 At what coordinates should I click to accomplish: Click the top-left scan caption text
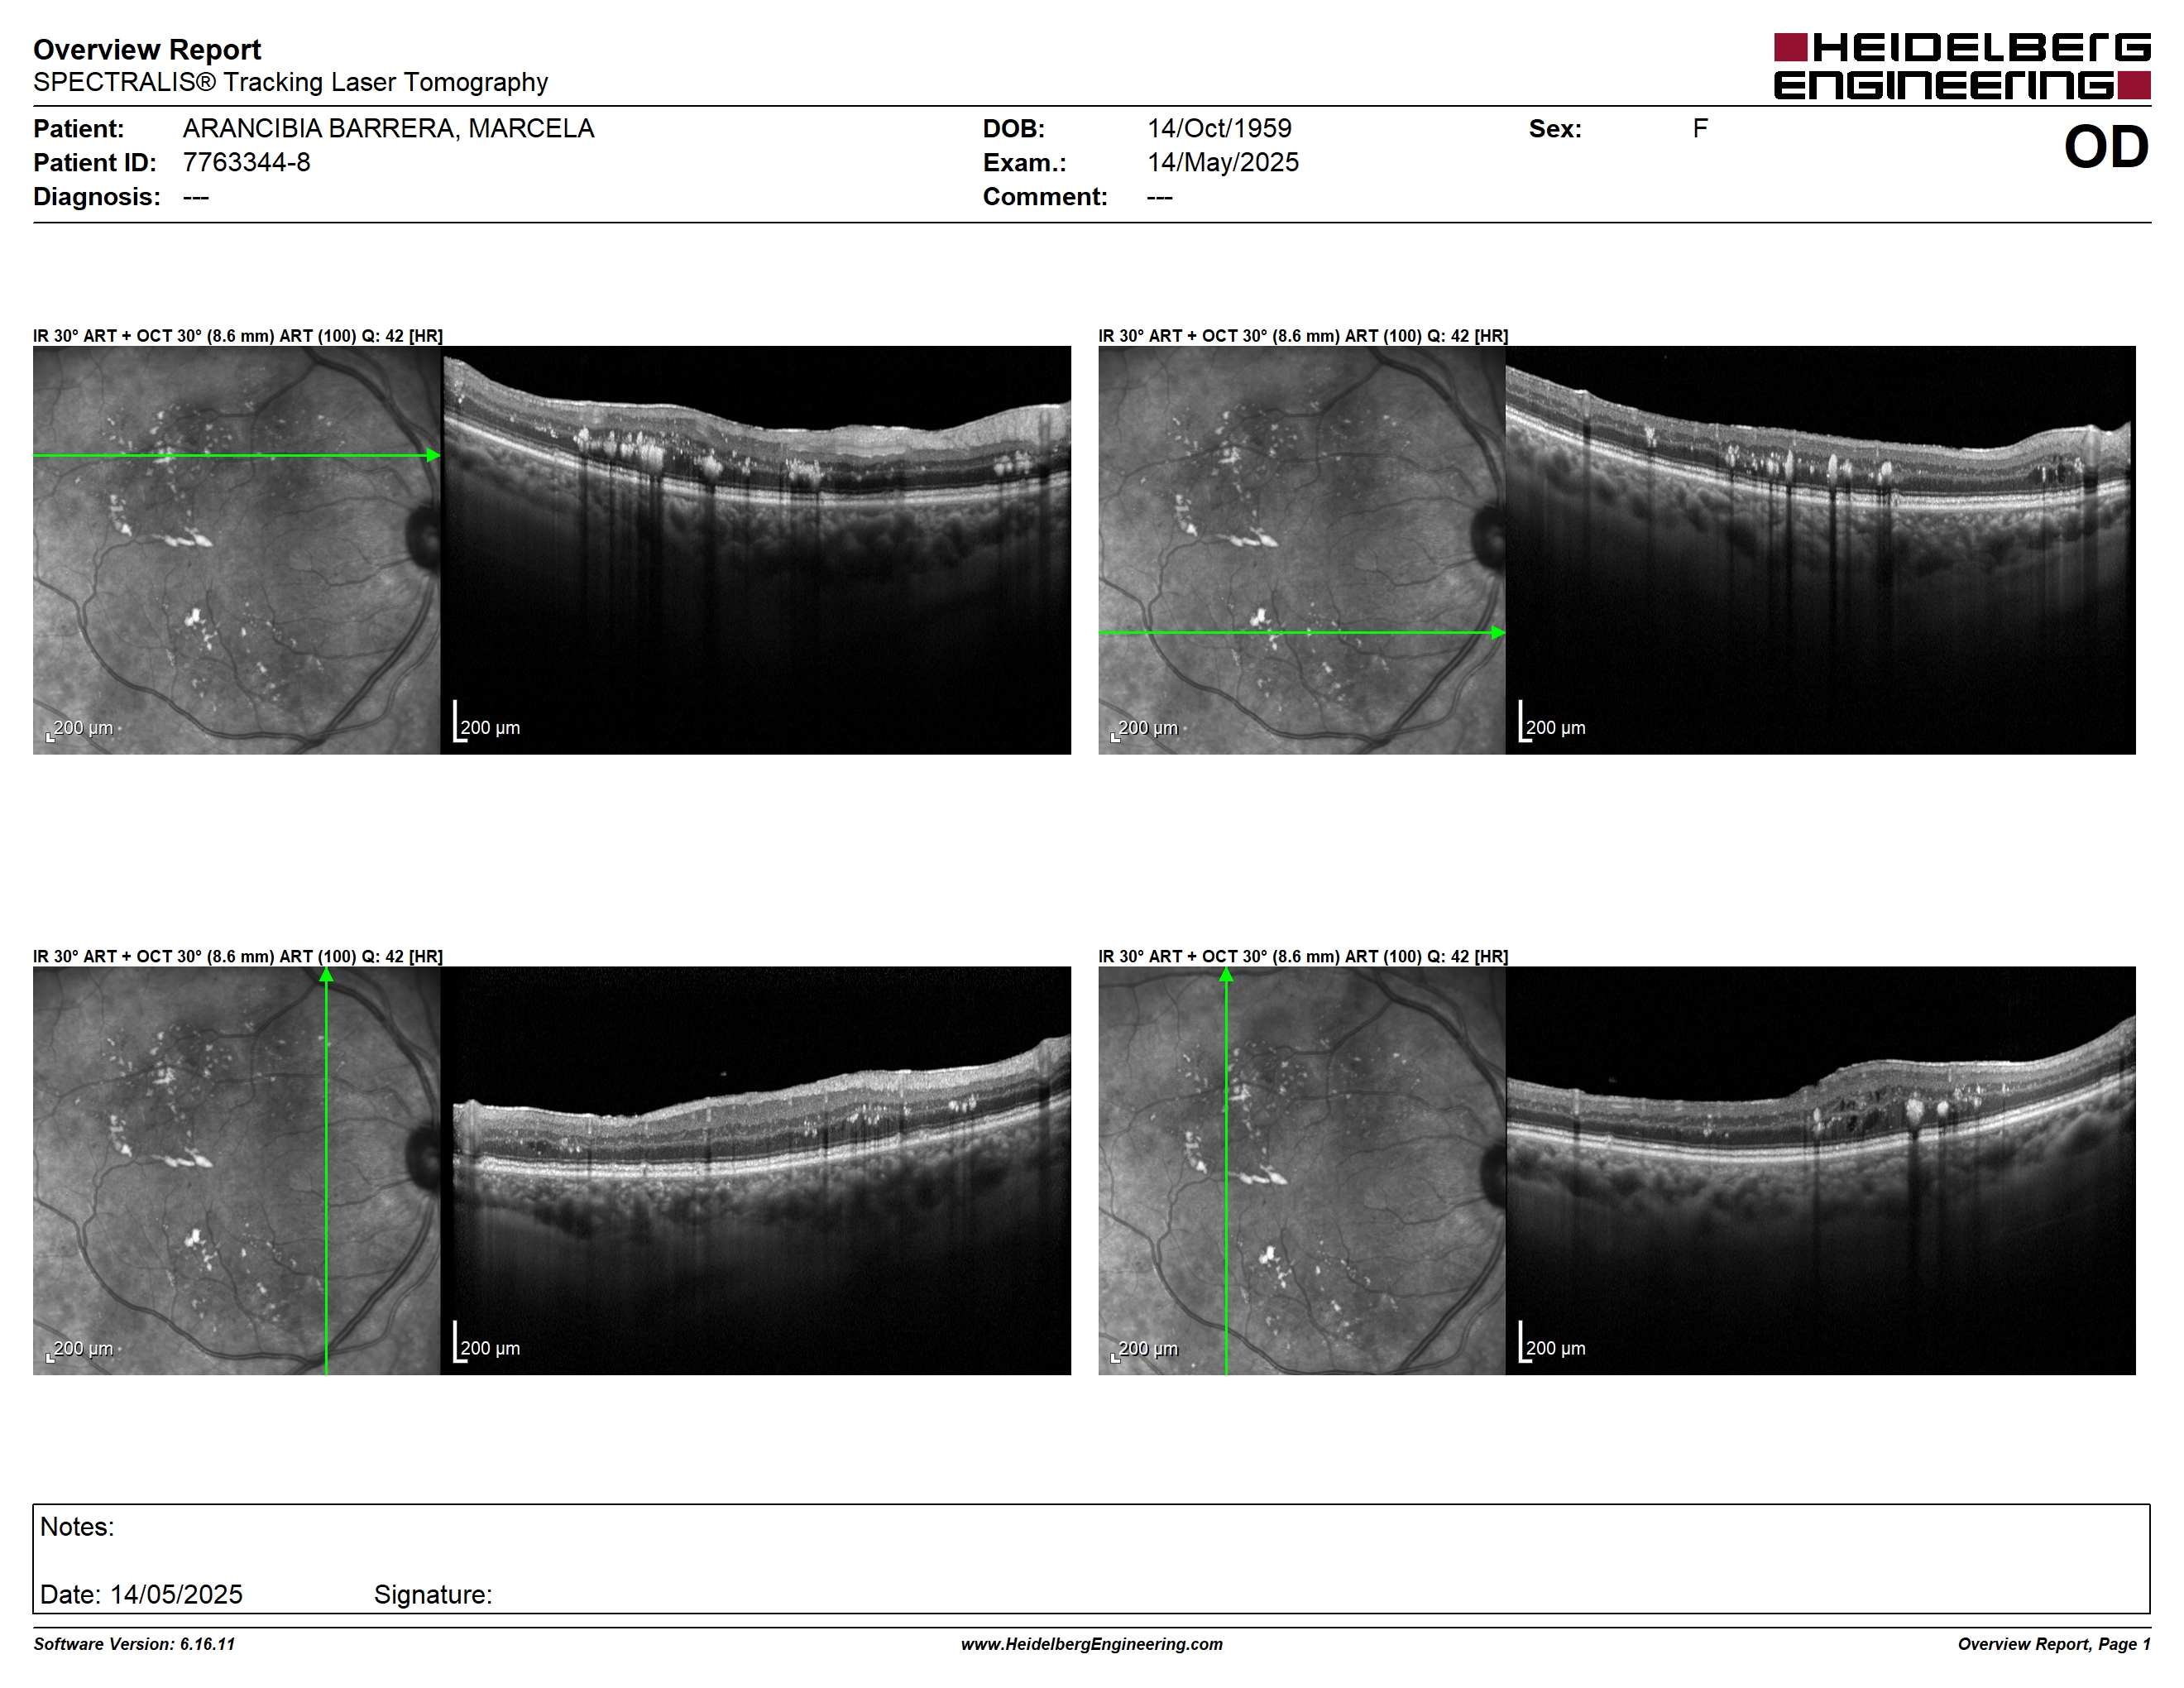tap(238, 336)
